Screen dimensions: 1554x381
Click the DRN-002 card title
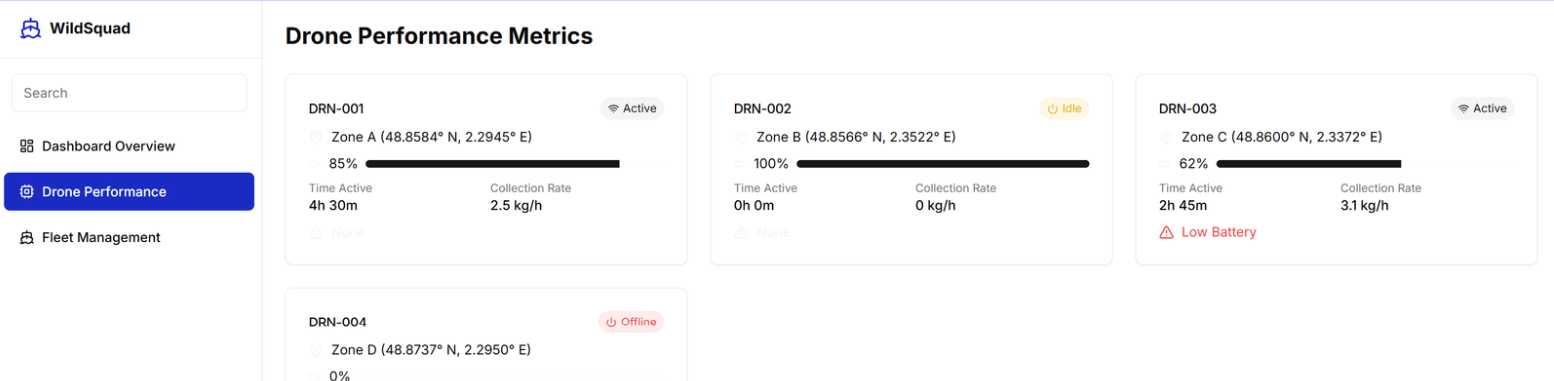[x=762, y=108]
